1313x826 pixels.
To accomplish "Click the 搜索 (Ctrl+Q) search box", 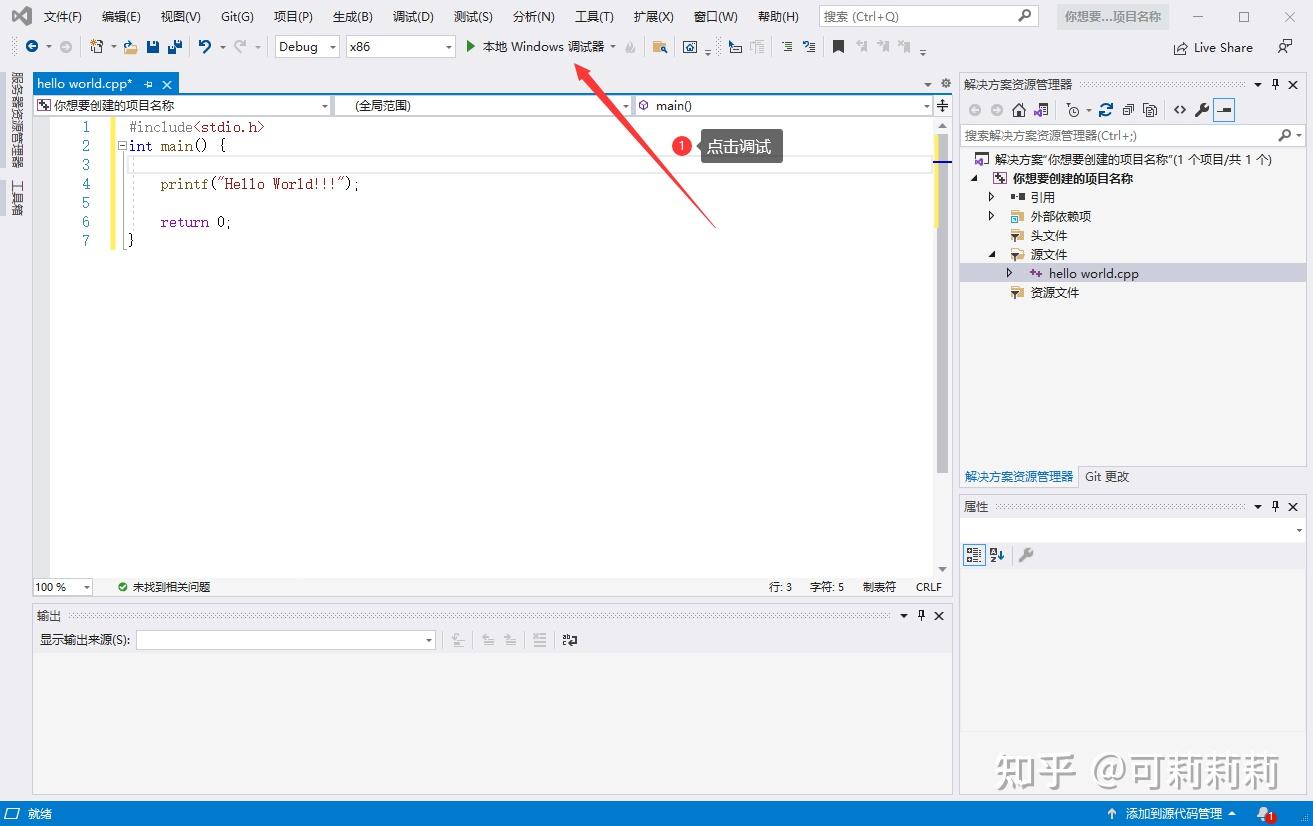I will pyautogui.click(x=920, y=16).
